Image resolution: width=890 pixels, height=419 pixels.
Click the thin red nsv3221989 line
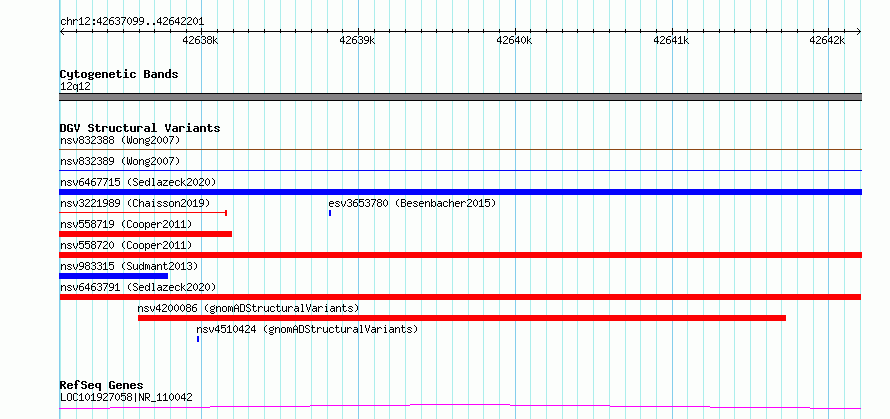143,213
